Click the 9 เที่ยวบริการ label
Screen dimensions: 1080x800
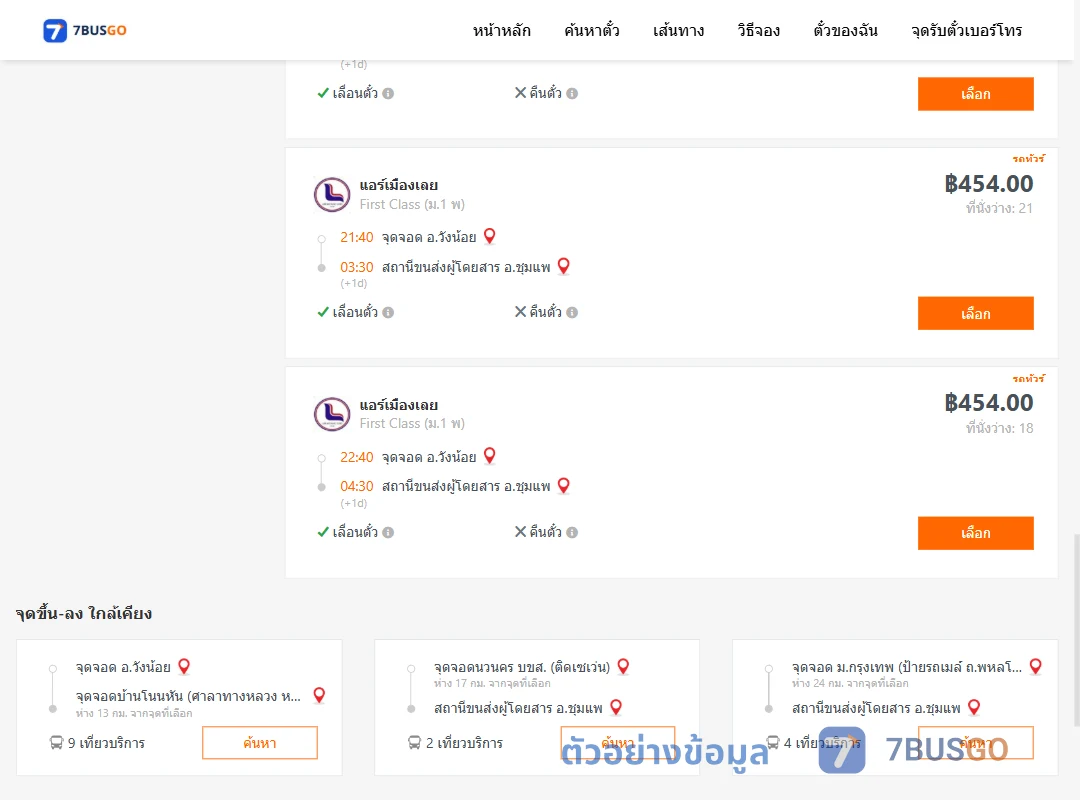pos(106,743)
